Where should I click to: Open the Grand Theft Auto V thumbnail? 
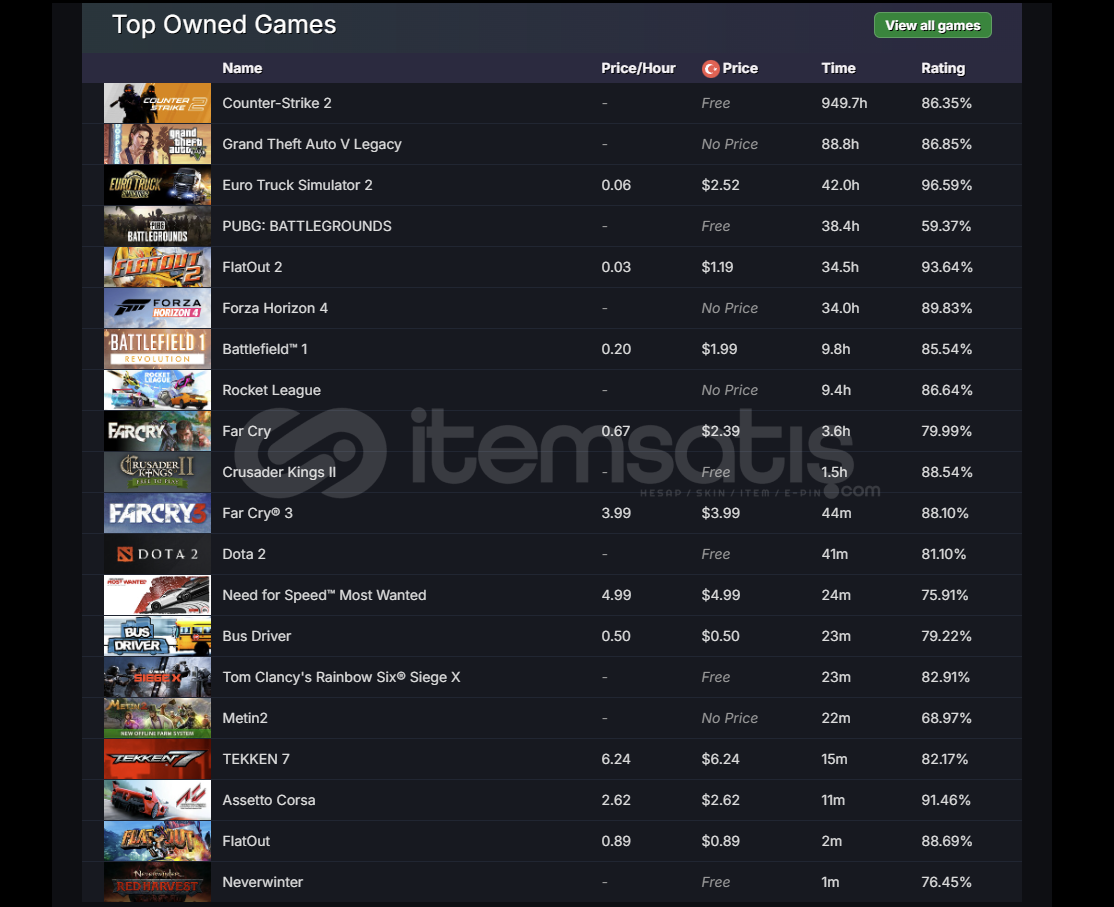[157, 144]
